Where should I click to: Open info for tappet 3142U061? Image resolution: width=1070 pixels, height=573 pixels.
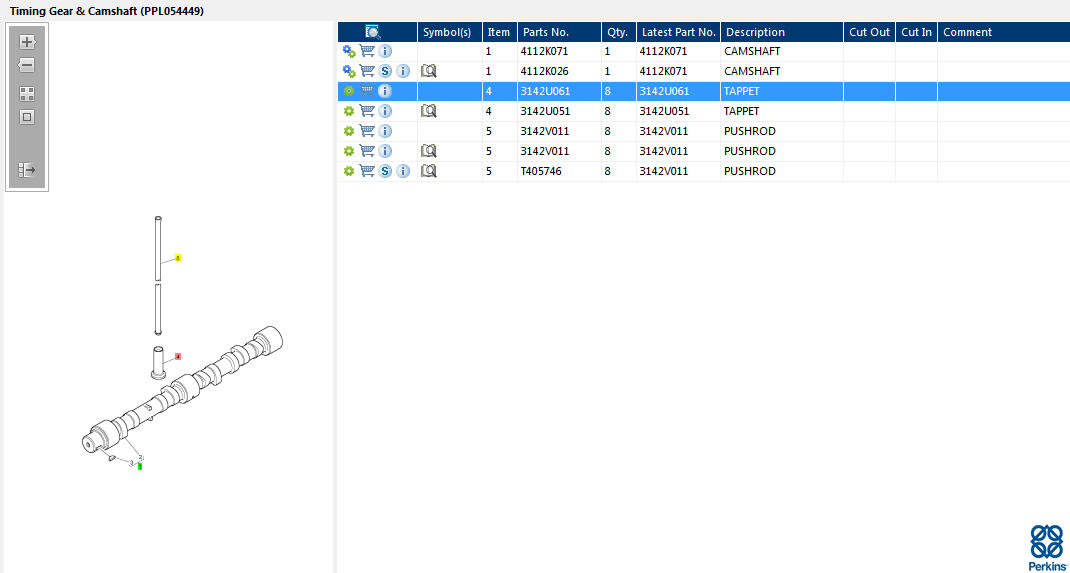(385, 91)
